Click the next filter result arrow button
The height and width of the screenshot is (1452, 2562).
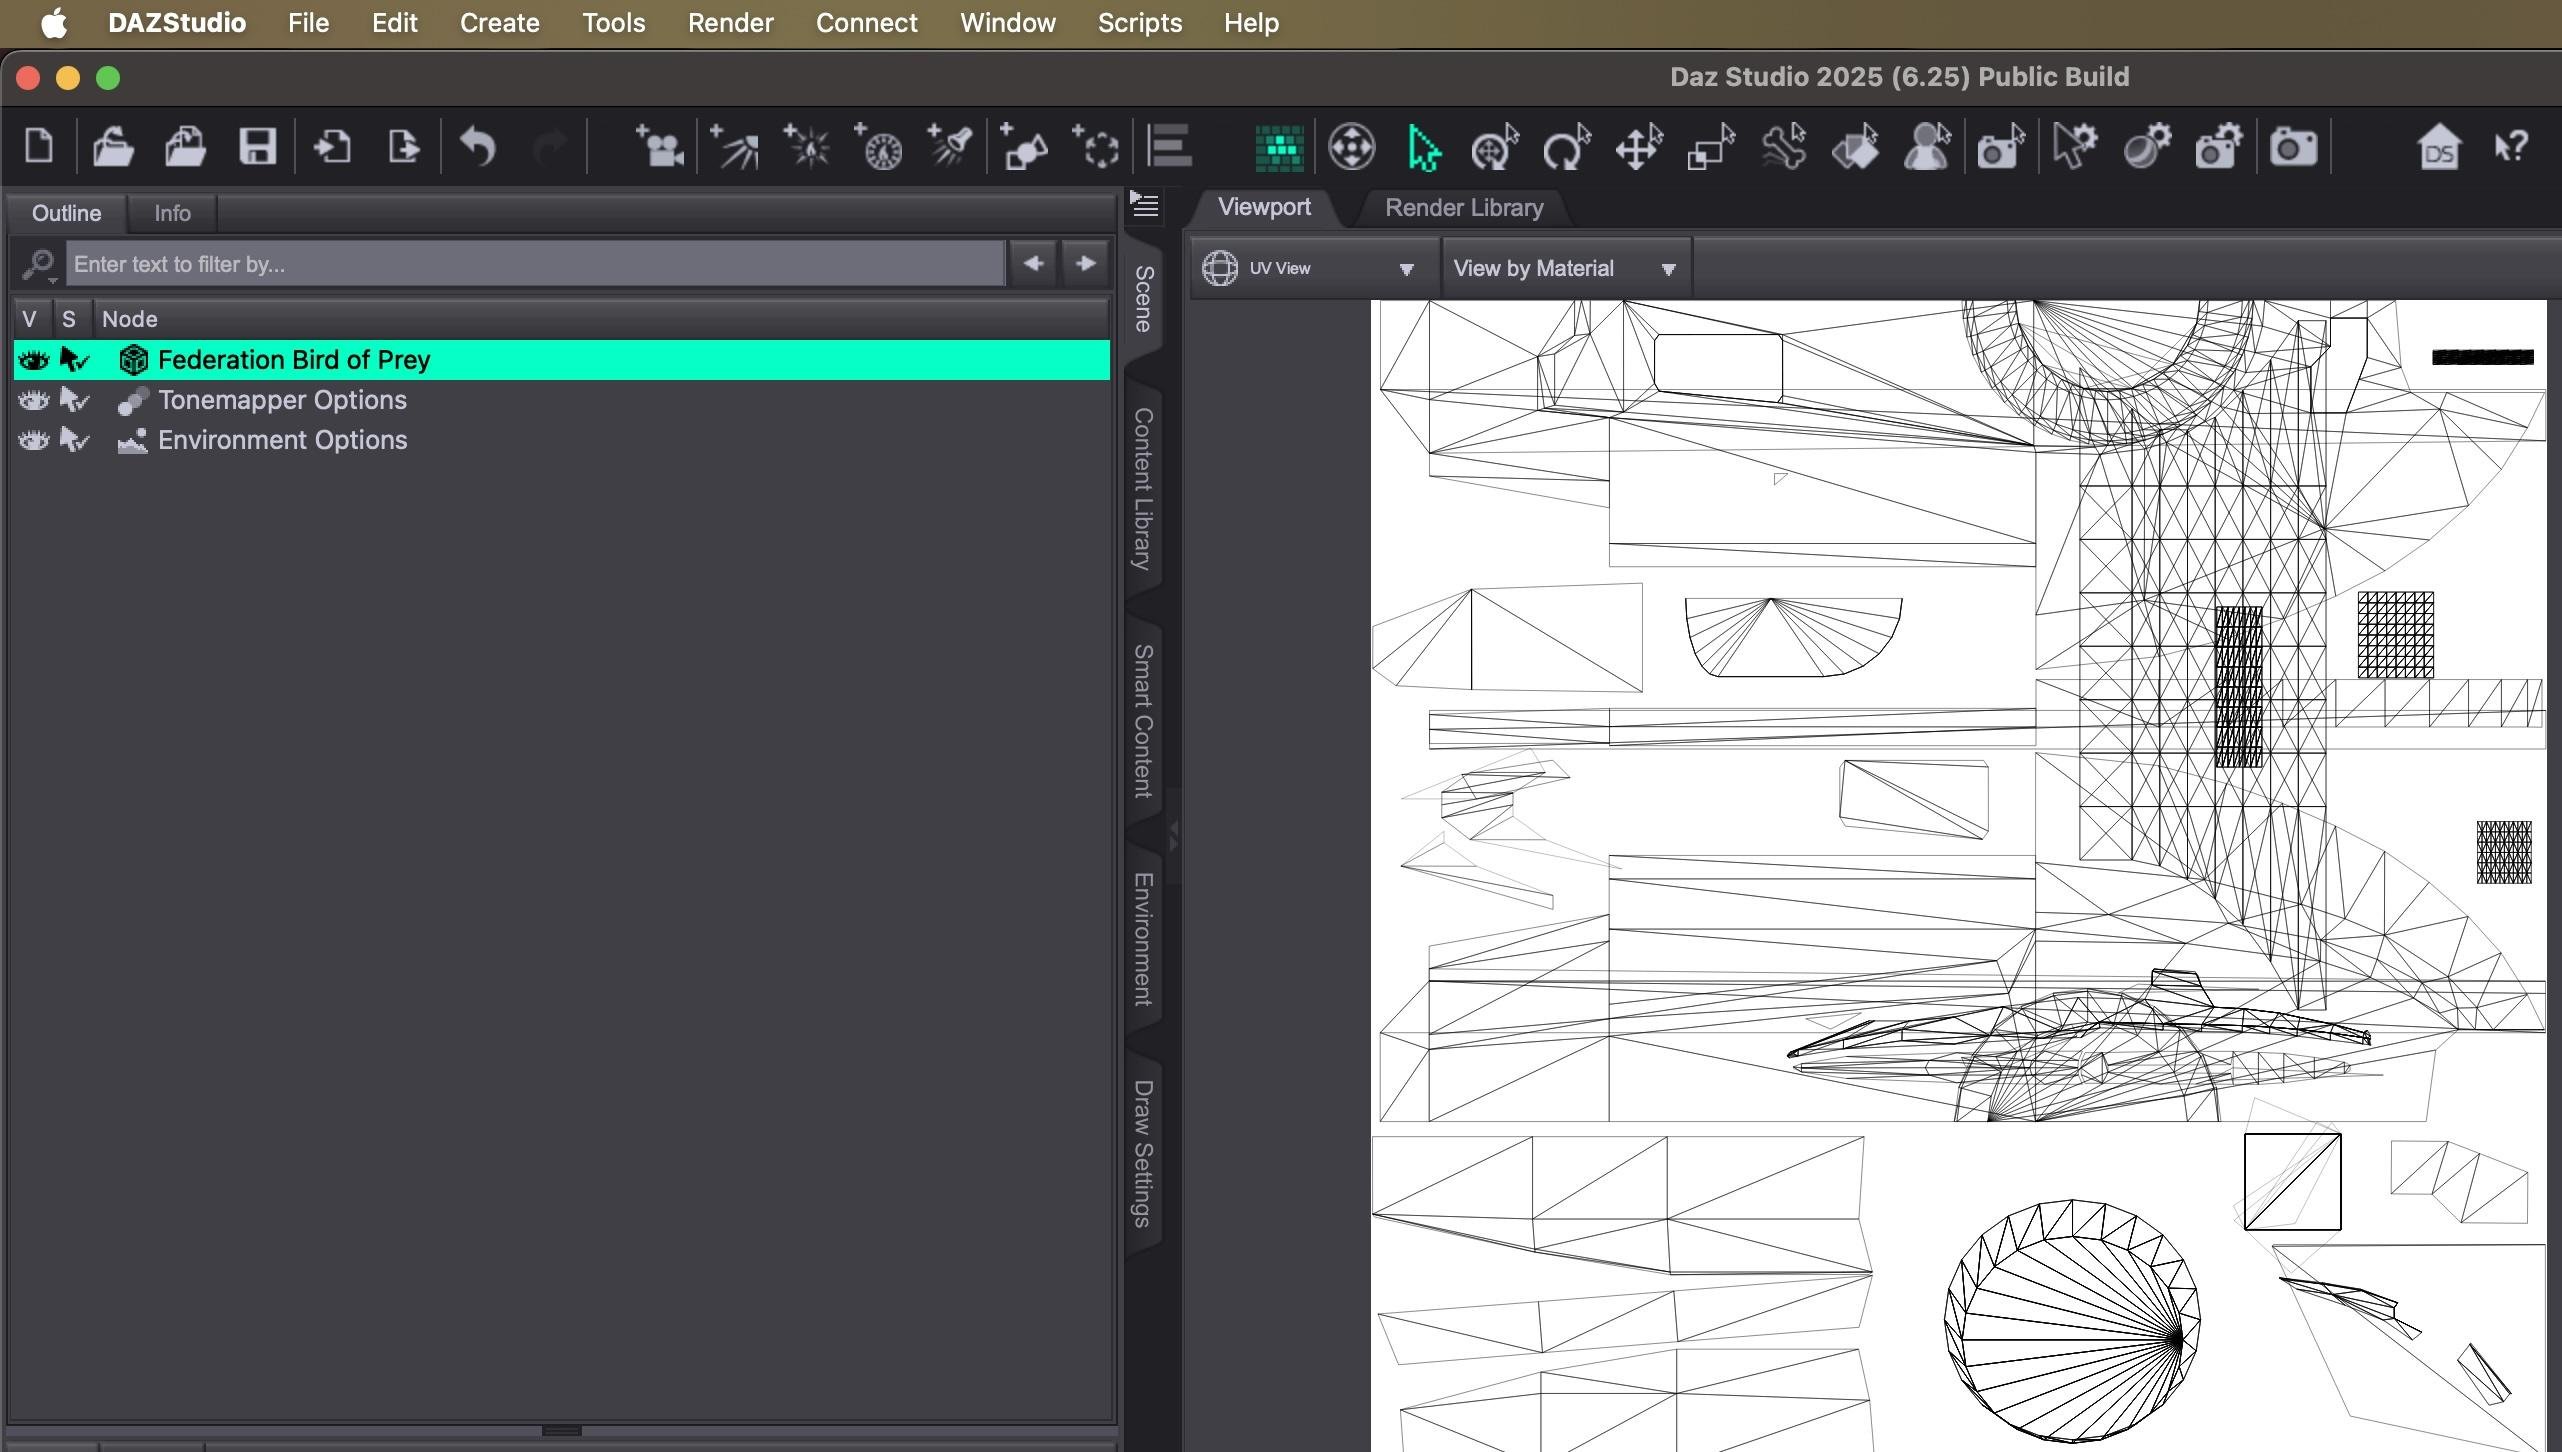(1085, 263)
